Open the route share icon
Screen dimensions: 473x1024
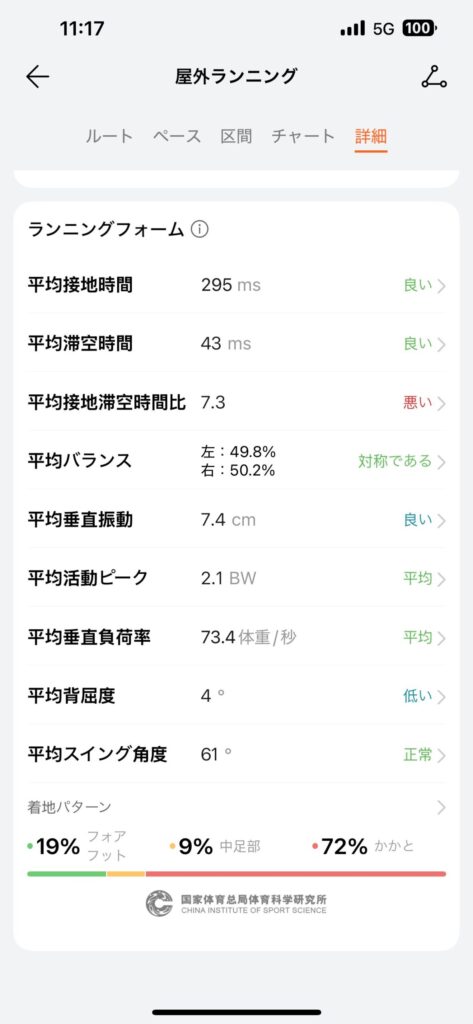click(434, 76)
